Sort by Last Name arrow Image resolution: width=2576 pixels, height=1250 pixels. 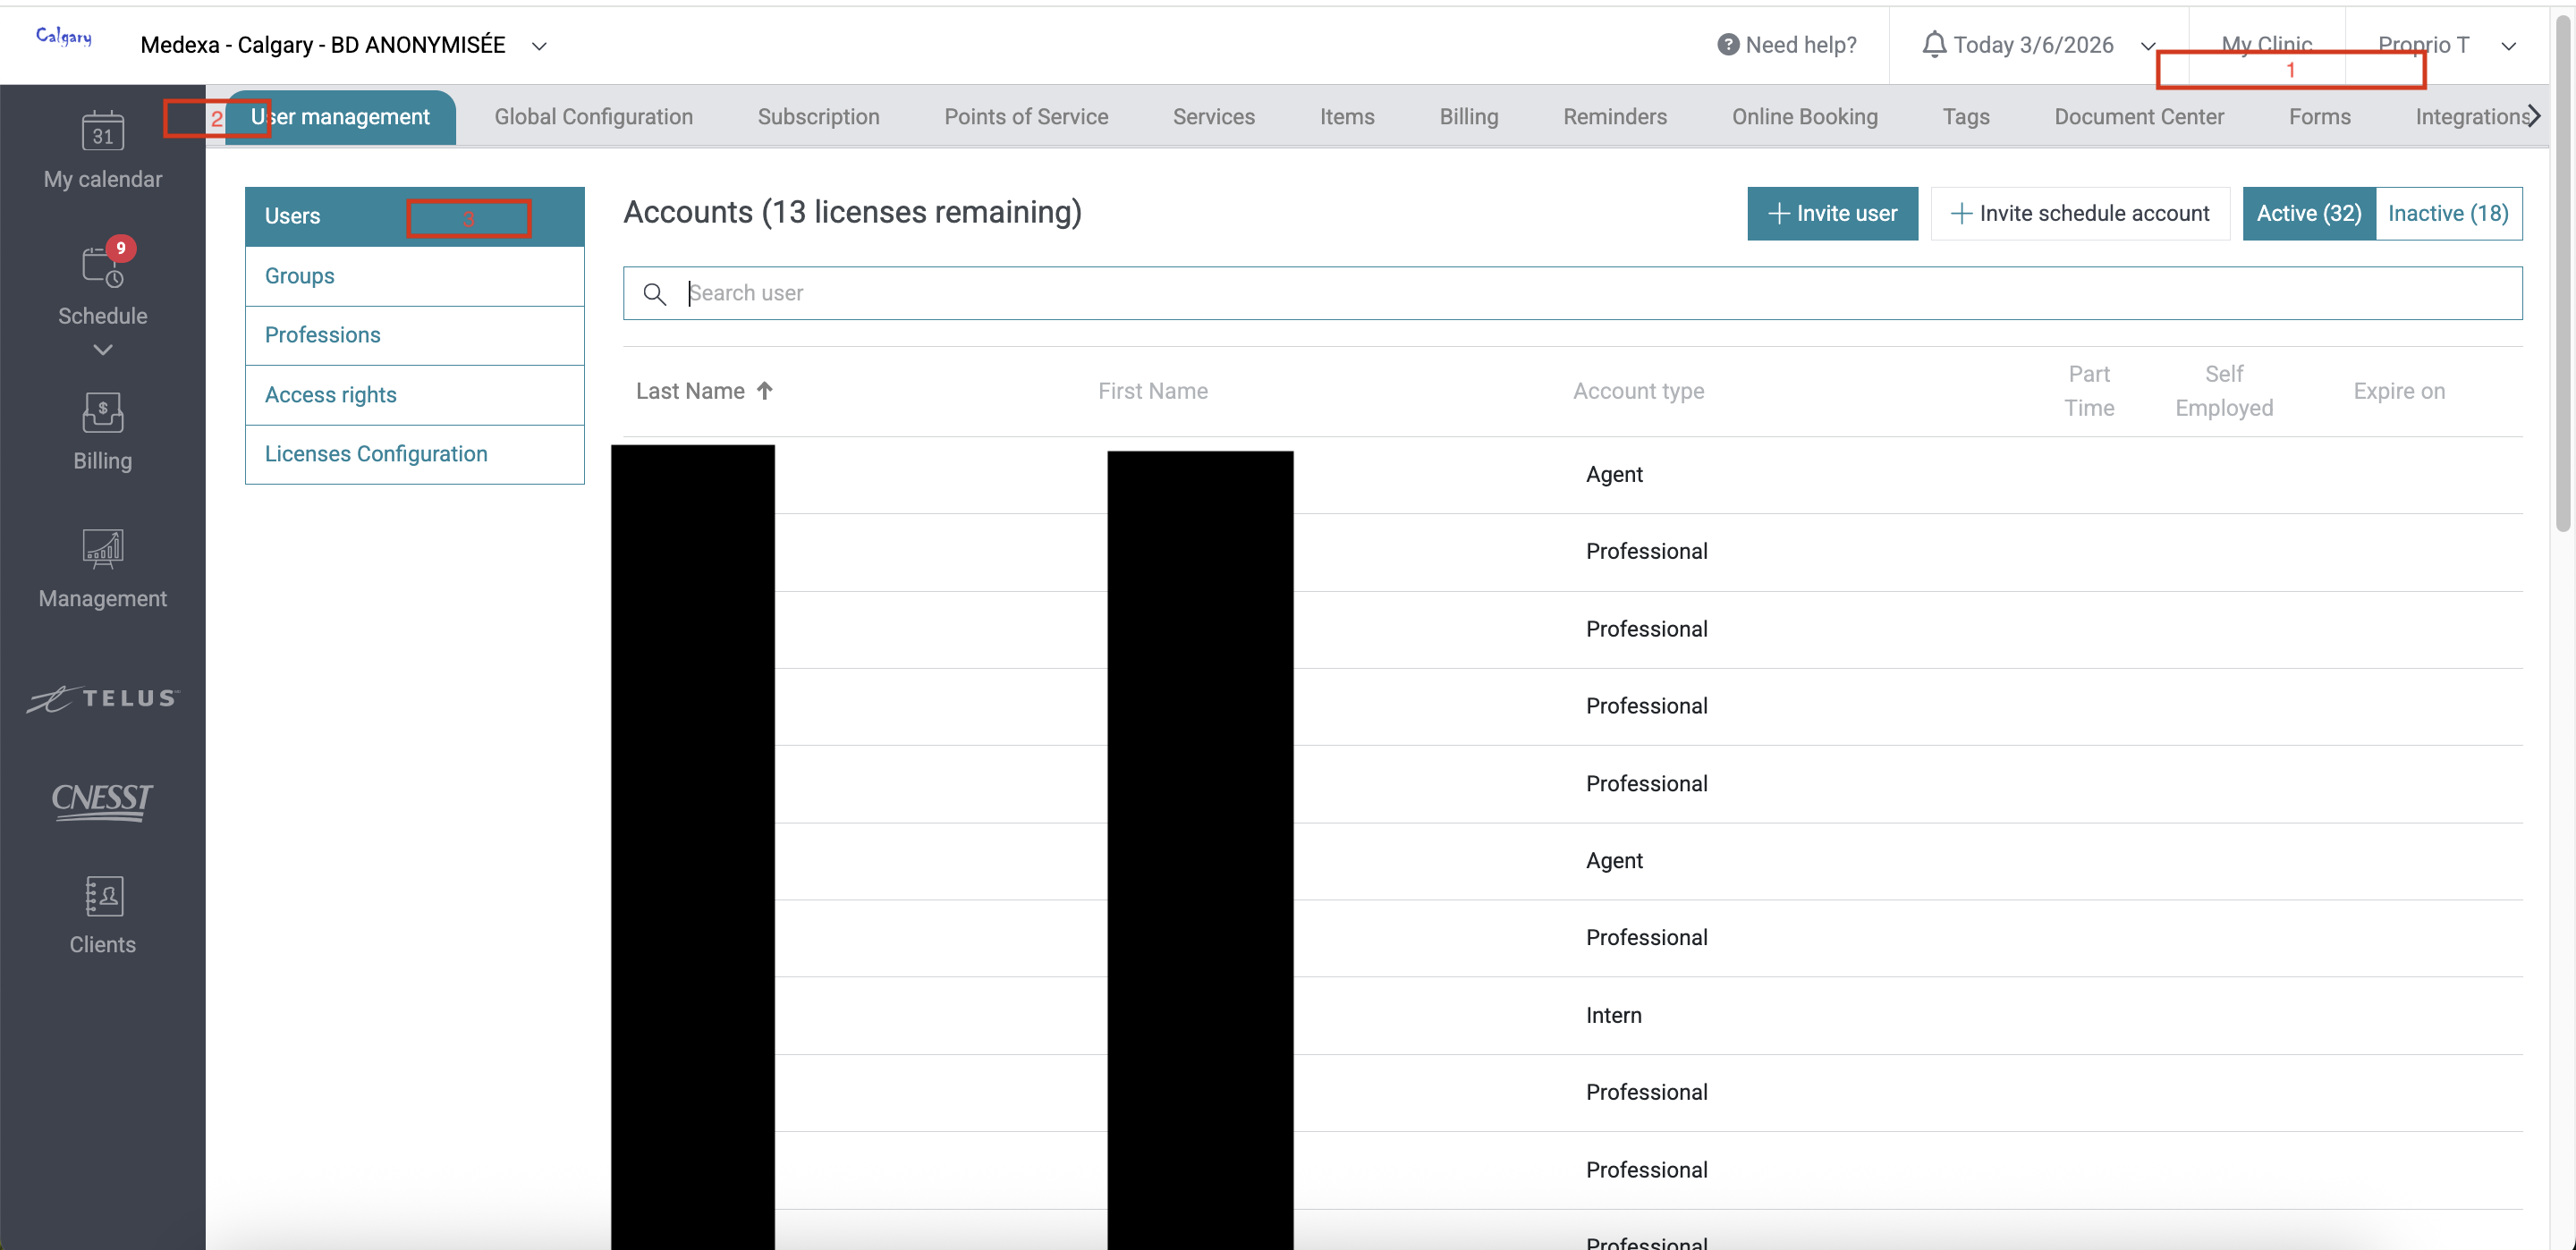(x=765, y=391)
